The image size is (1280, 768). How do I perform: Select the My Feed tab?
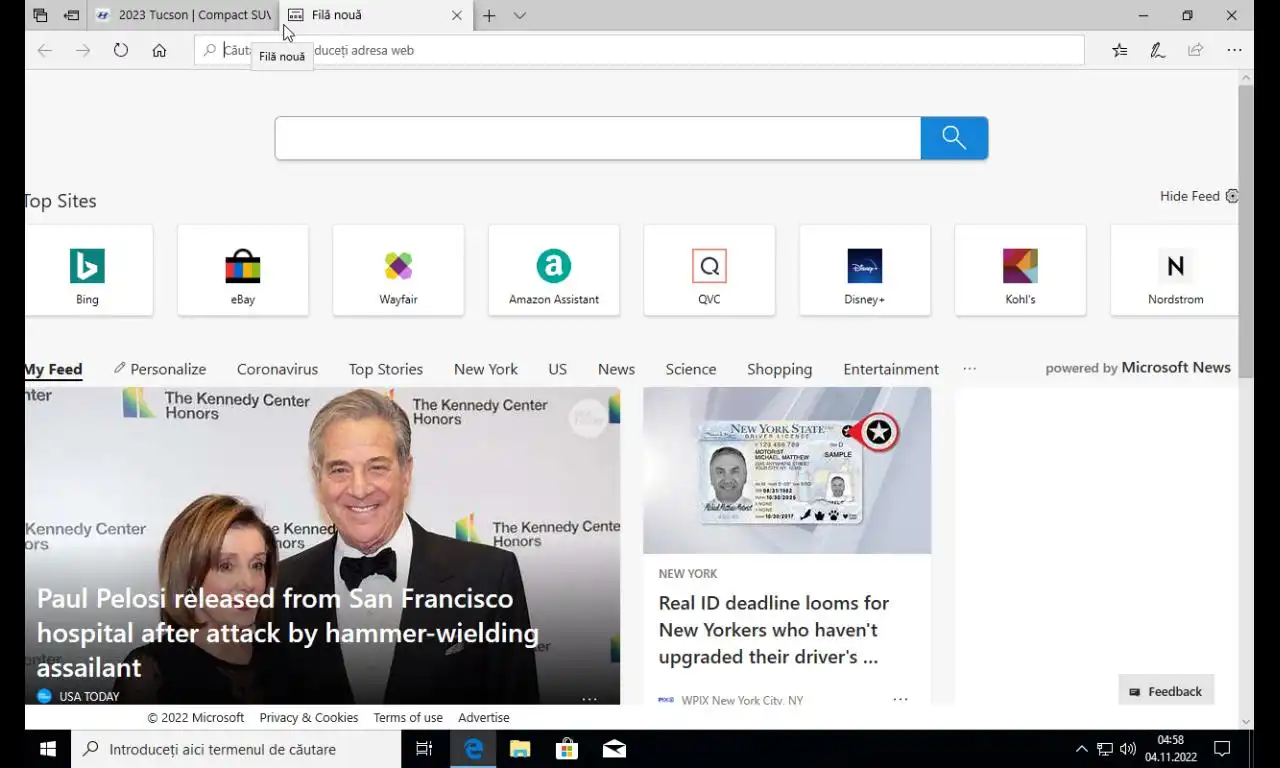pos(53,369)
